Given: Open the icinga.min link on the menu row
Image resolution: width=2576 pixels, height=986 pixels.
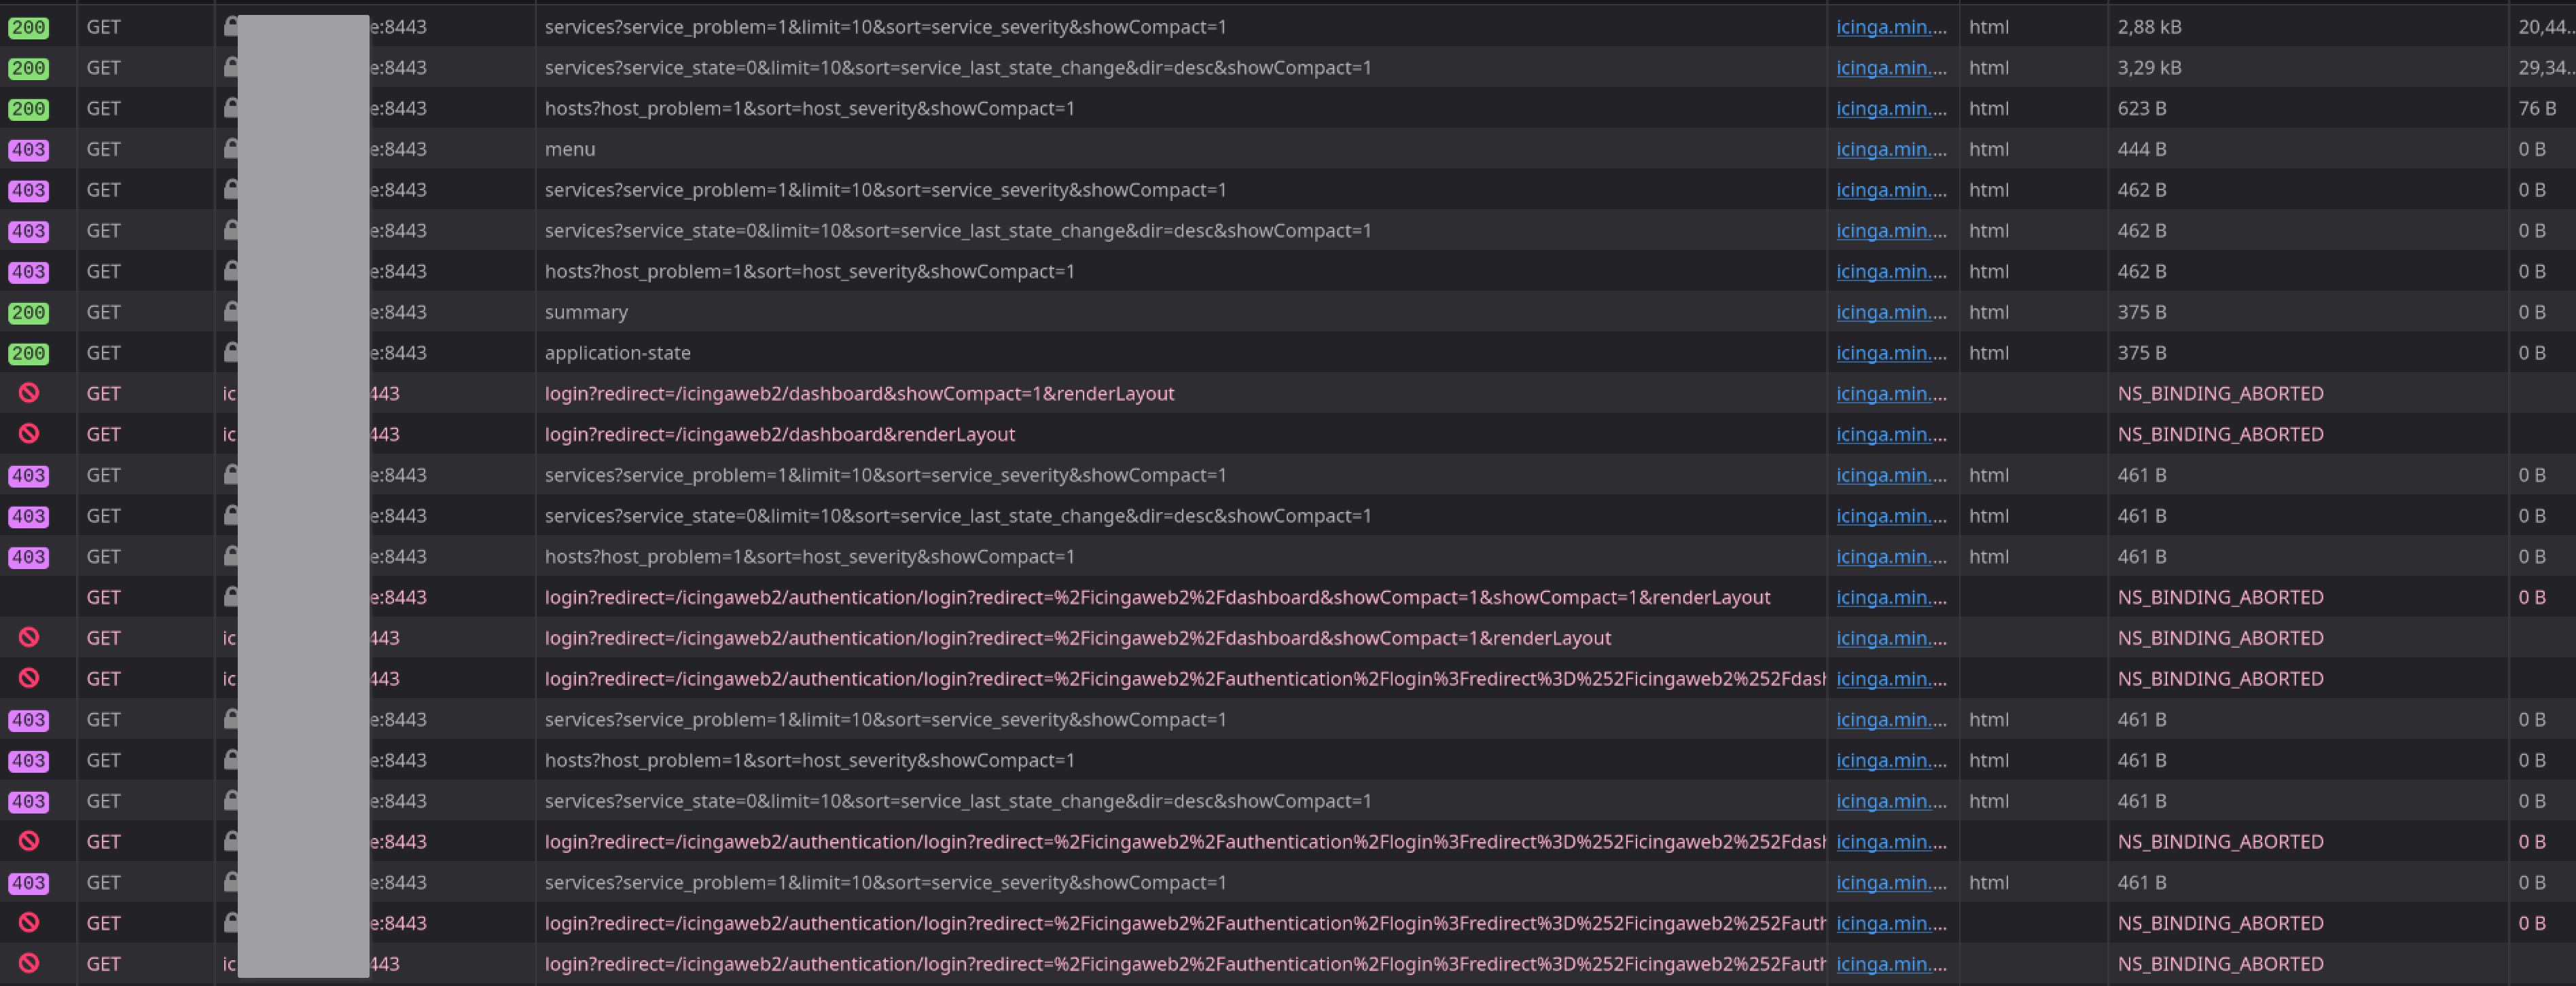Looking at the screenshot, I should click(x=1891, y=149).
